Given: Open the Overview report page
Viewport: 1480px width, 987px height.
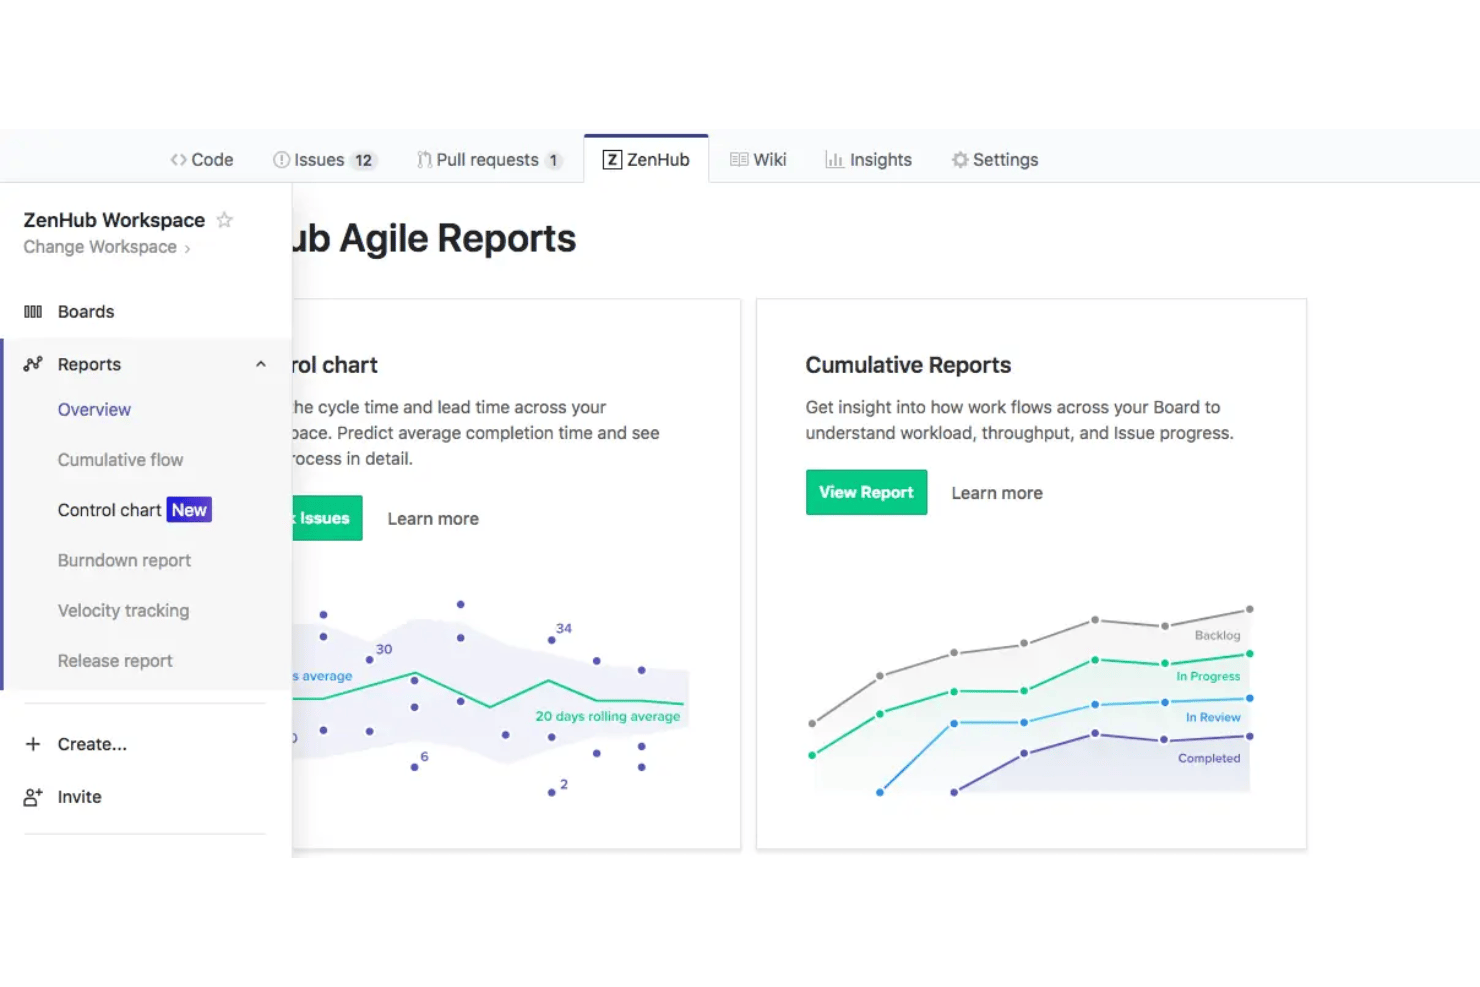Looking at the screenshot, I should click(x=94, y=410).
